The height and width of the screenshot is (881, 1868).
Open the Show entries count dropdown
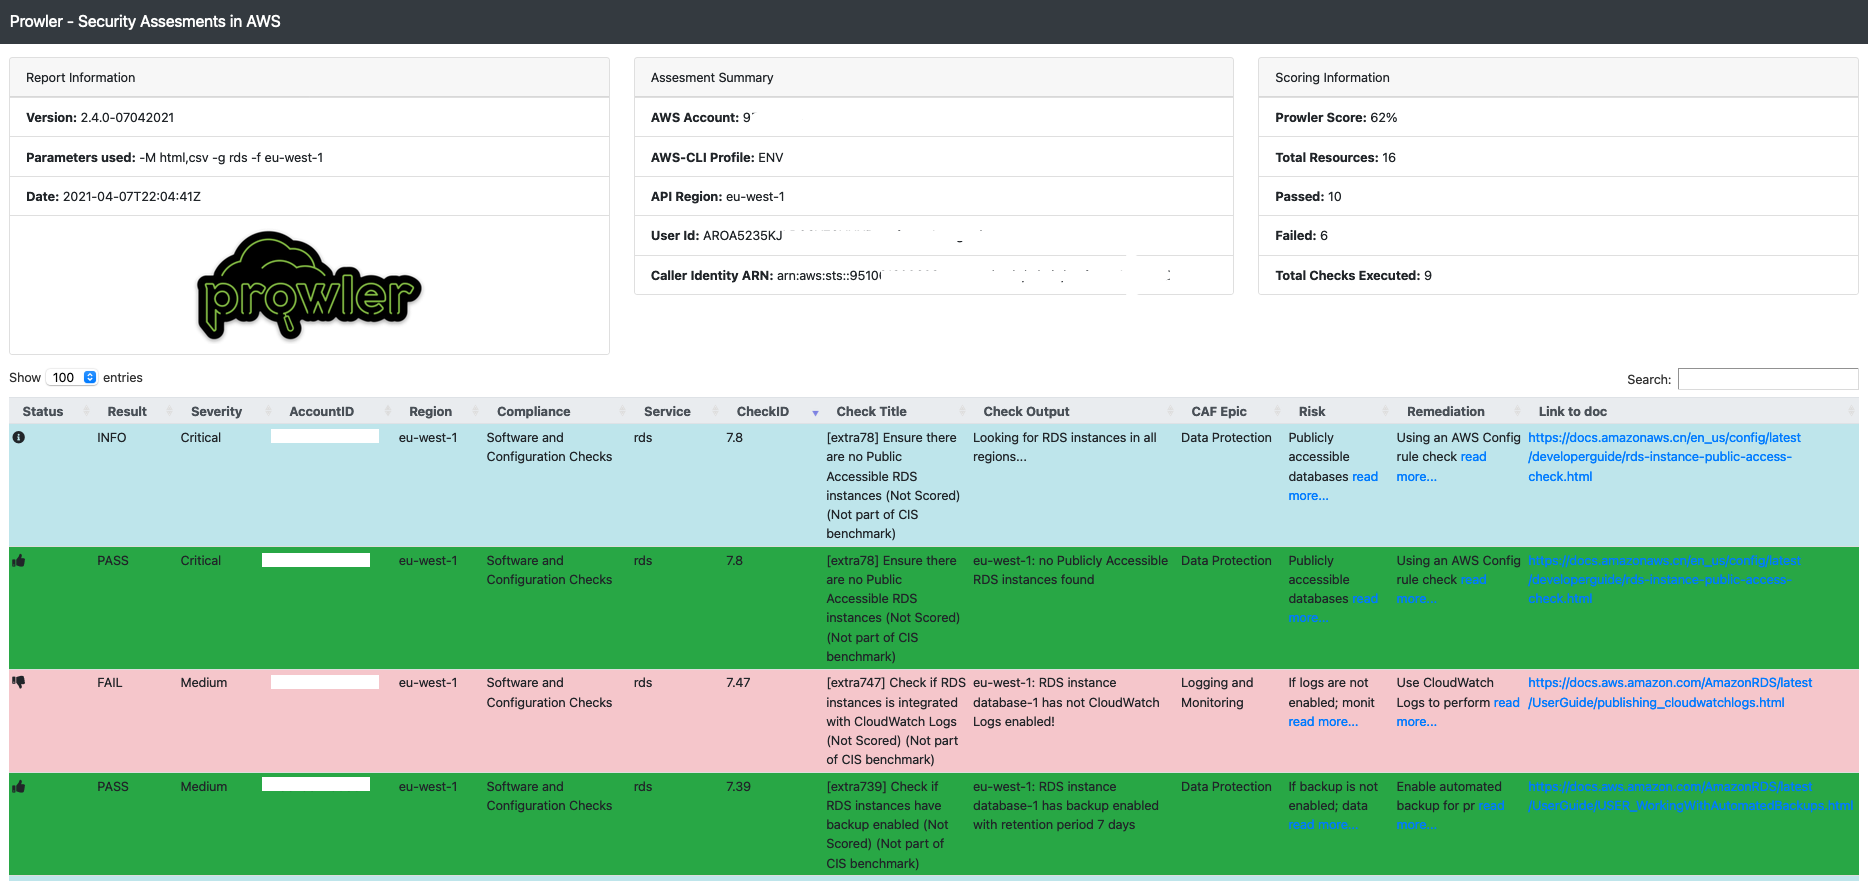click(73, 377)
